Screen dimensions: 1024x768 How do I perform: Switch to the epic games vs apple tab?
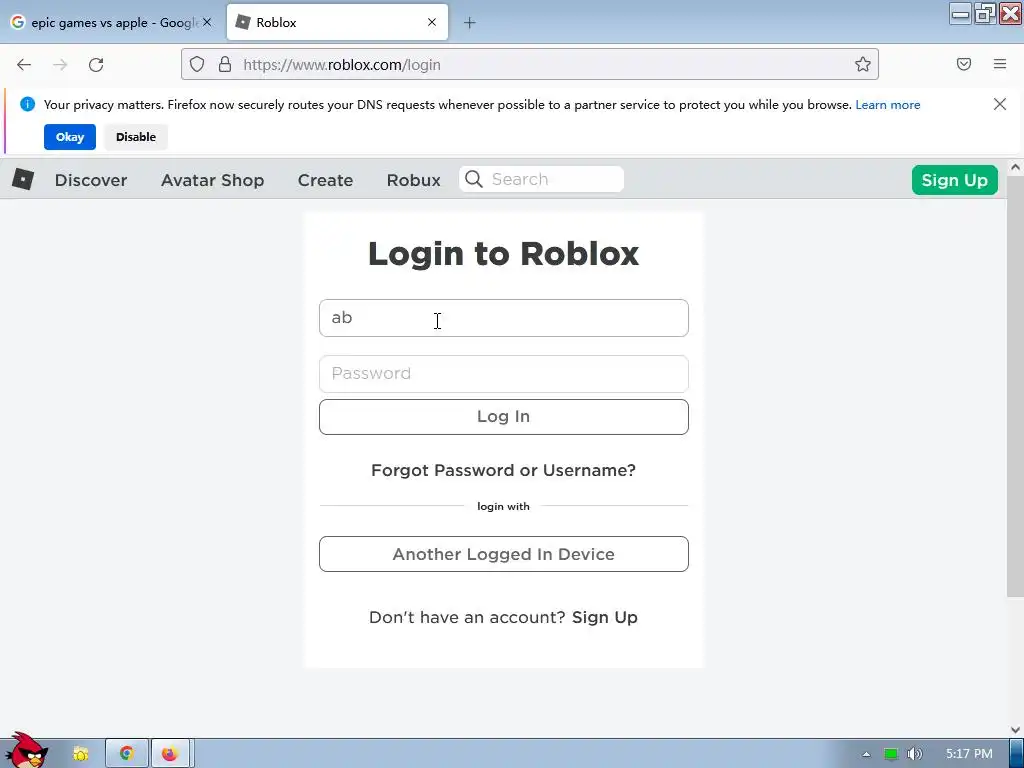coord(112,22)
